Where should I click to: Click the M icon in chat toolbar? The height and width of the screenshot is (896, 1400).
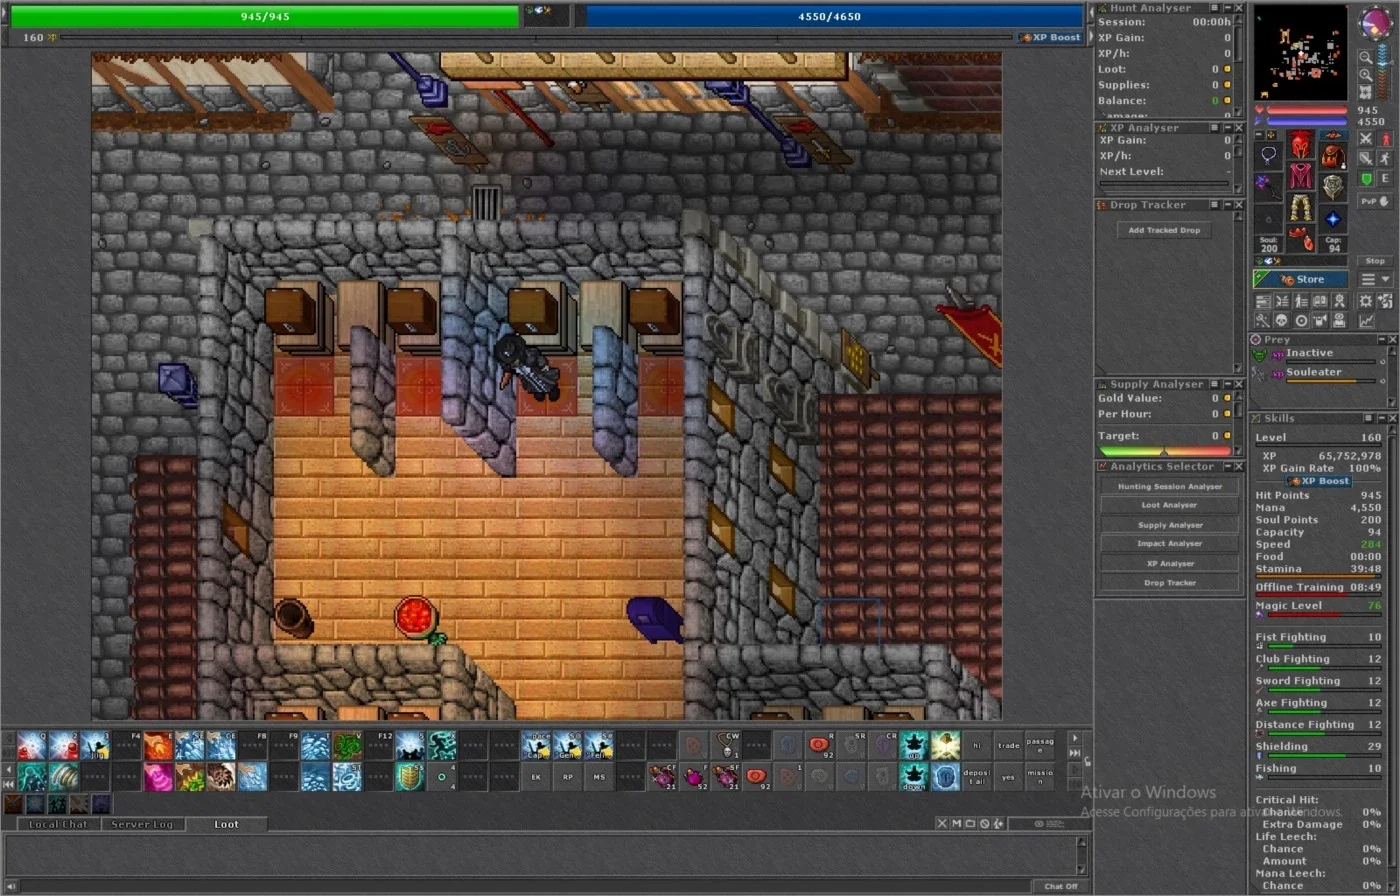tap(956, 823)
